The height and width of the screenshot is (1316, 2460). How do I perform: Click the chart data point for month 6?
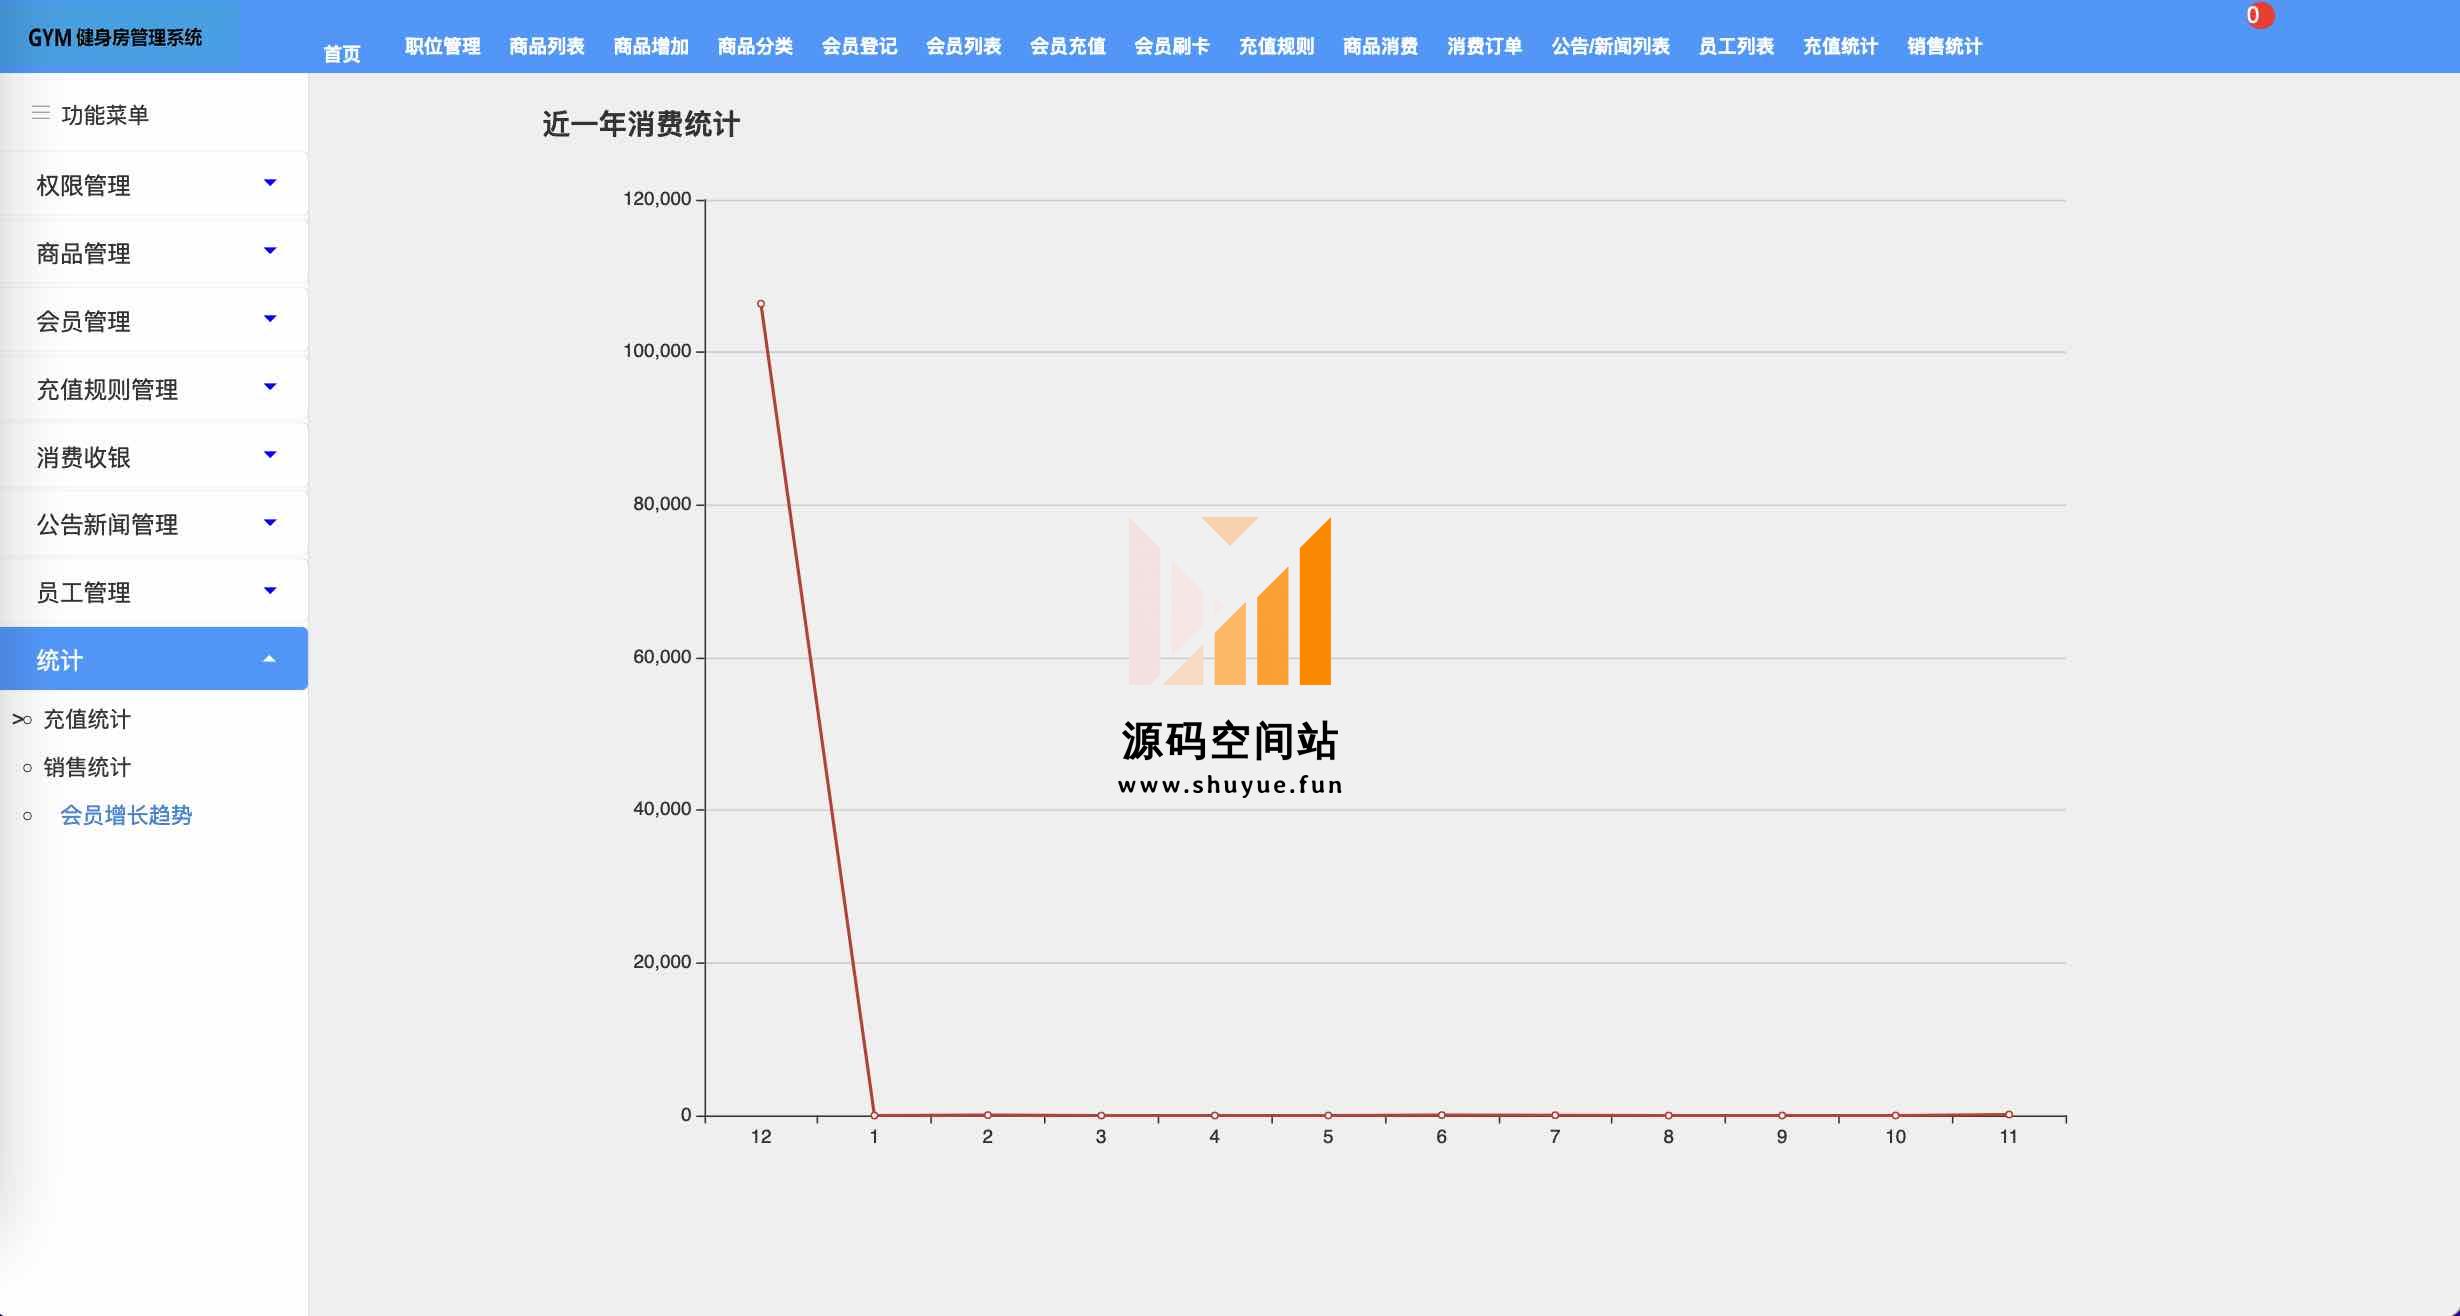click(x=1441, y=1114)
